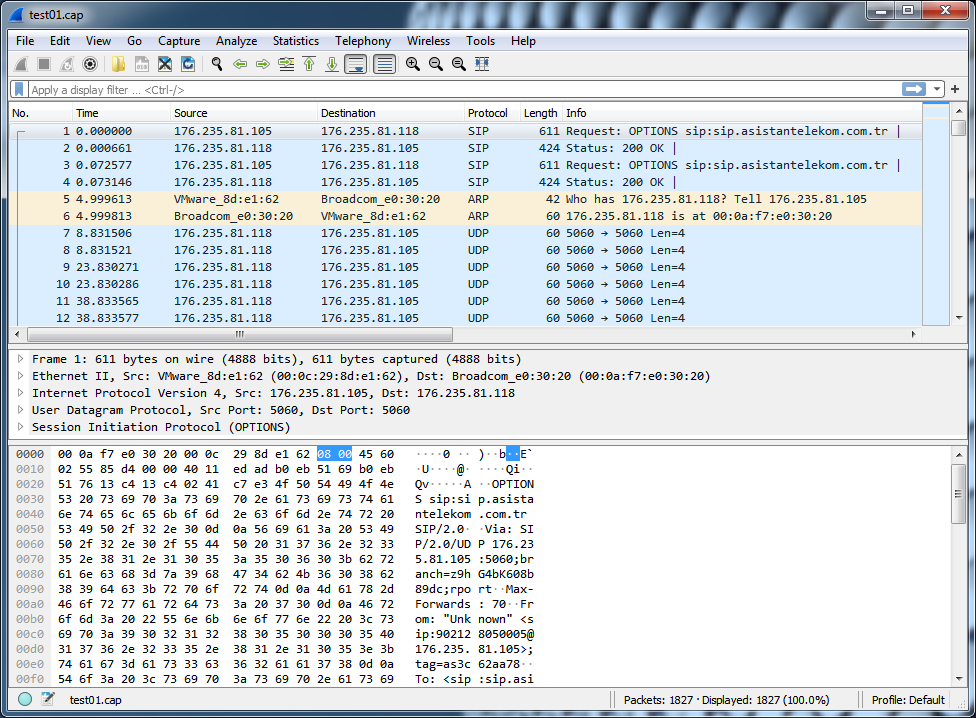Open capture options via the gear icon
Screen dimensions: 976x718
tap(90, 64)
